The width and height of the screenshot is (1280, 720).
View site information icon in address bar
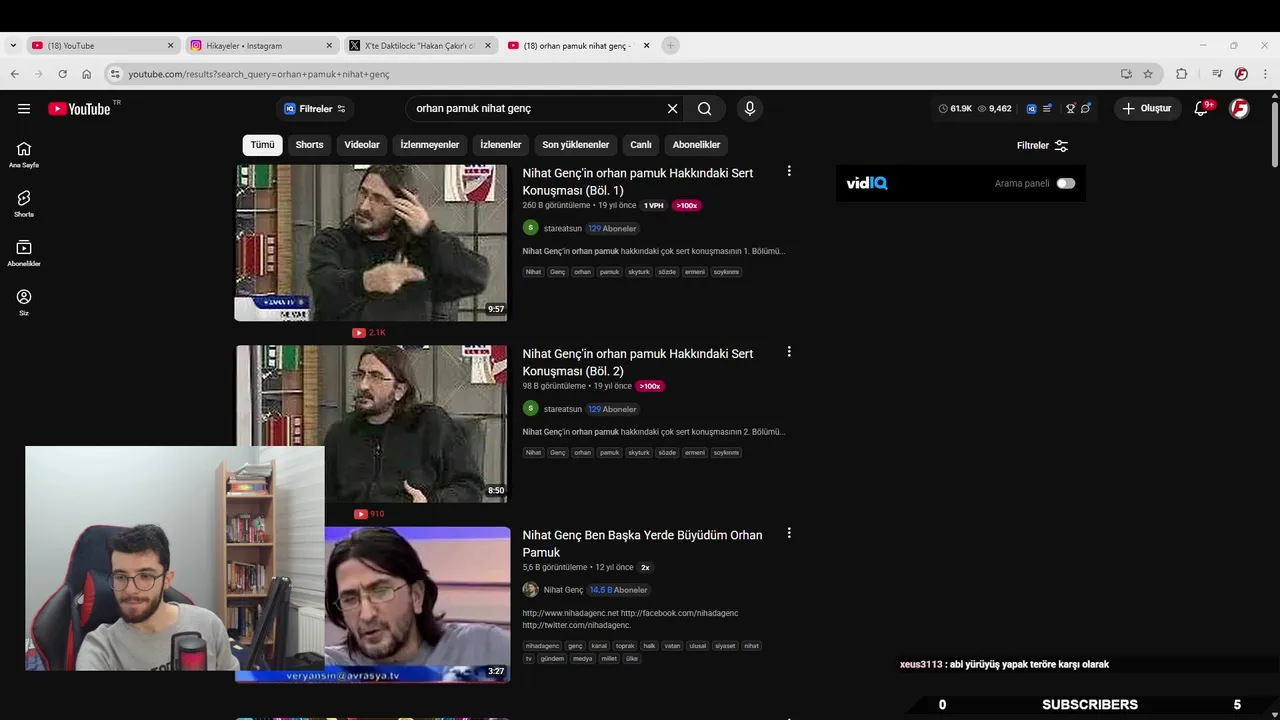[115, 74]
